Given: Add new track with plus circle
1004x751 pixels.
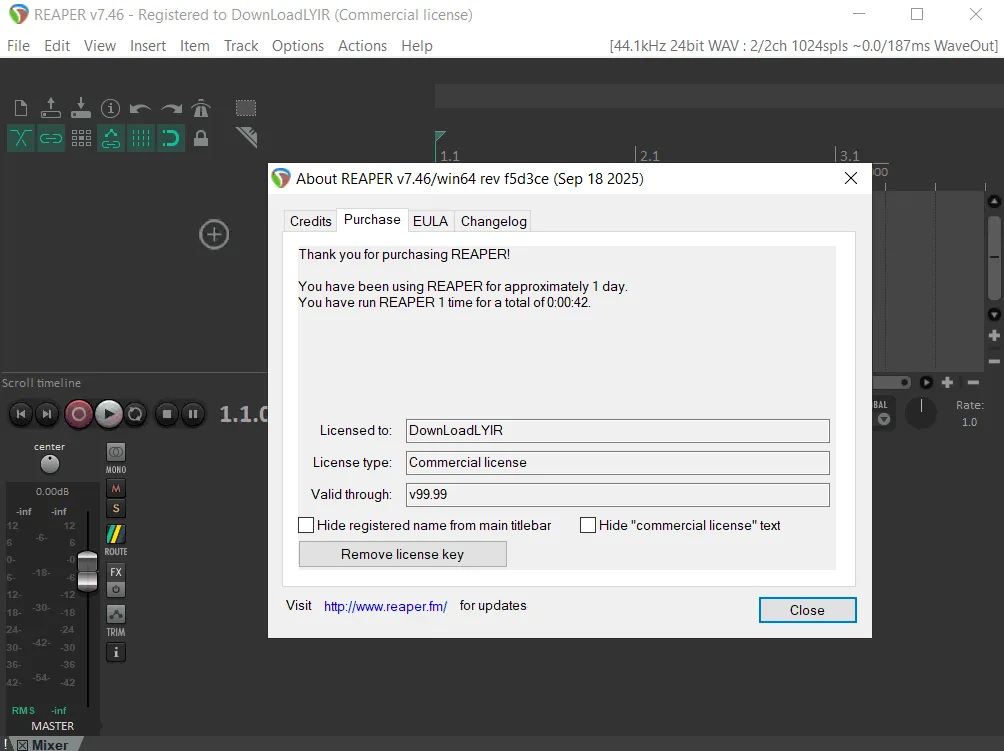Looking at the screenshot, I should pyautogui.click(x=214, y=234).
